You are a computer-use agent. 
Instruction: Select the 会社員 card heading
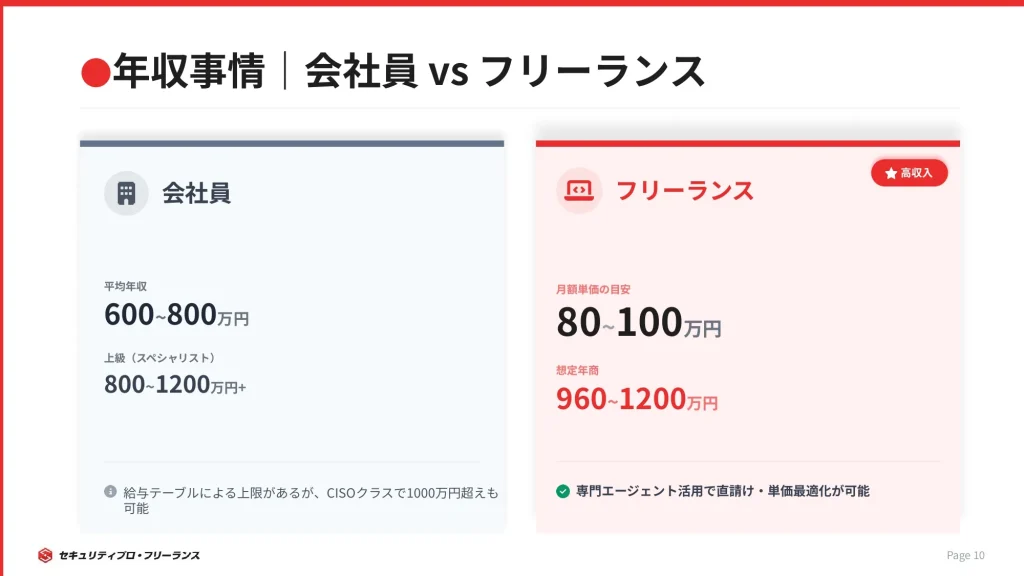tap(196, 193)
